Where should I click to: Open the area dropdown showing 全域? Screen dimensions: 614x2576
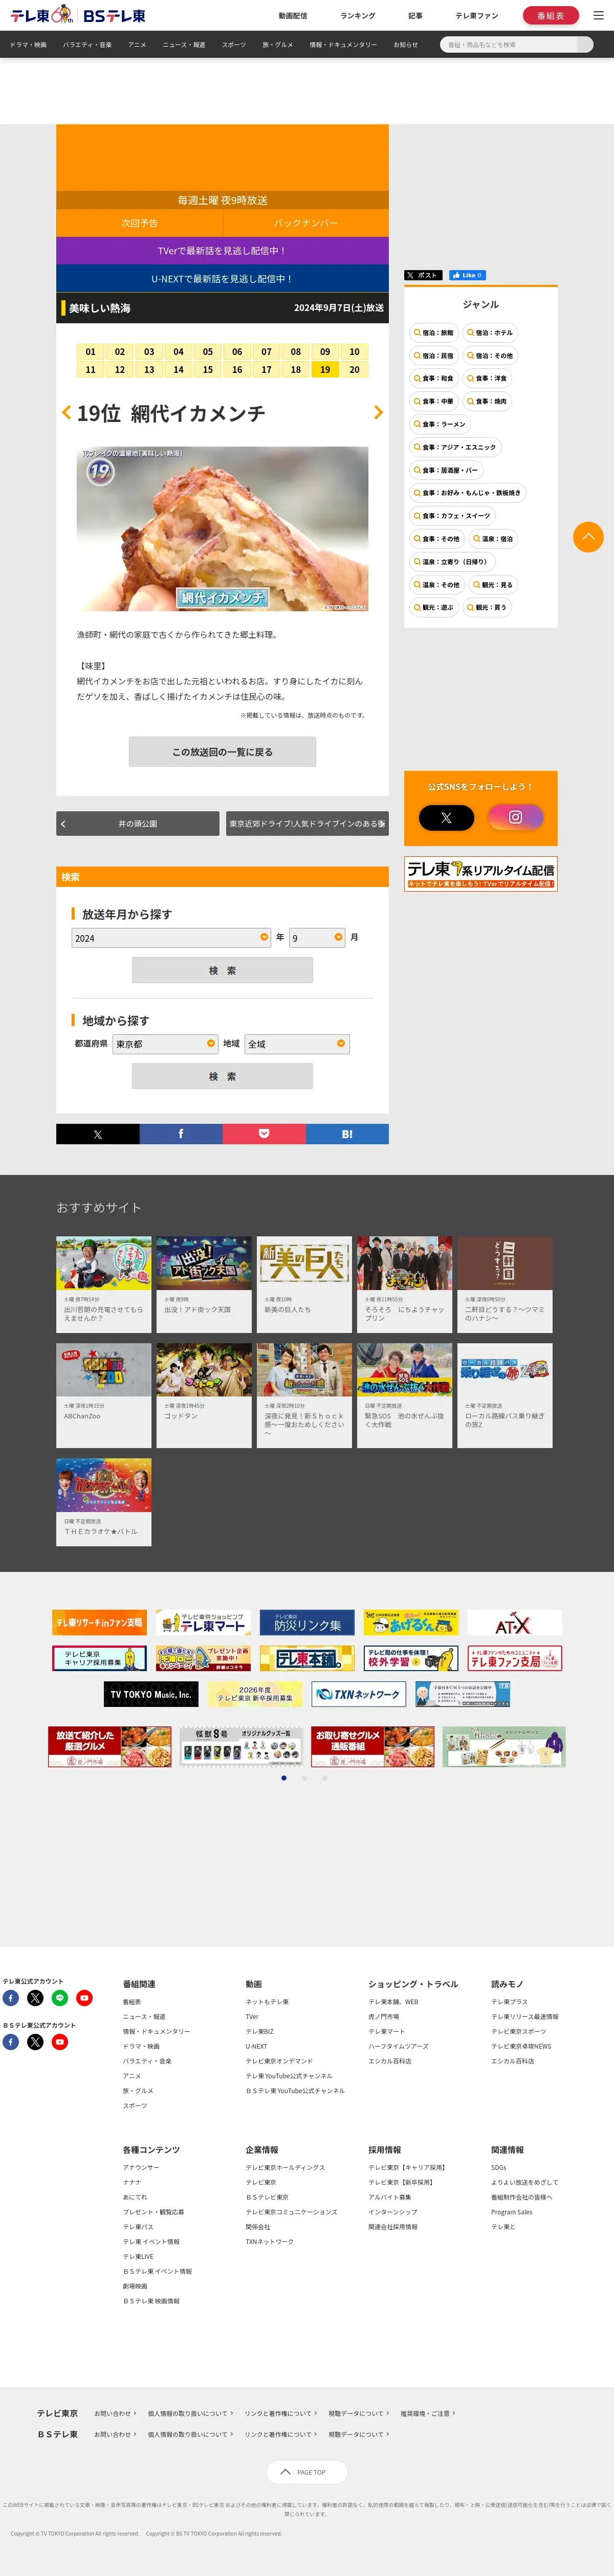[x=297, y=1043]
